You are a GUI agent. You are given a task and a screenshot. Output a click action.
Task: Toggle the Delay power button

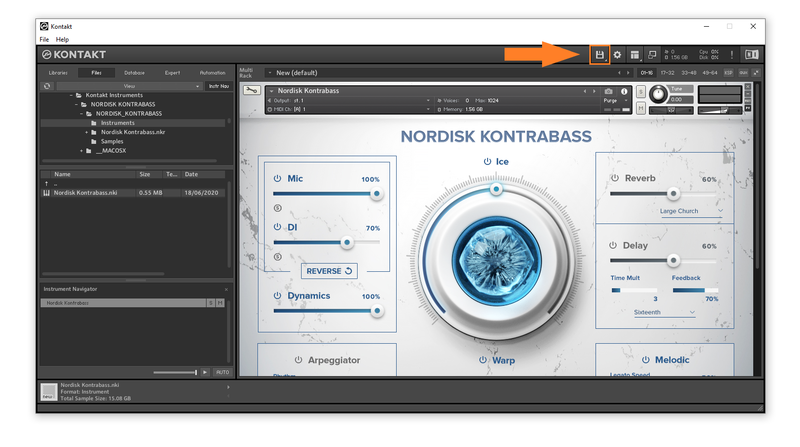coord(613,245)
